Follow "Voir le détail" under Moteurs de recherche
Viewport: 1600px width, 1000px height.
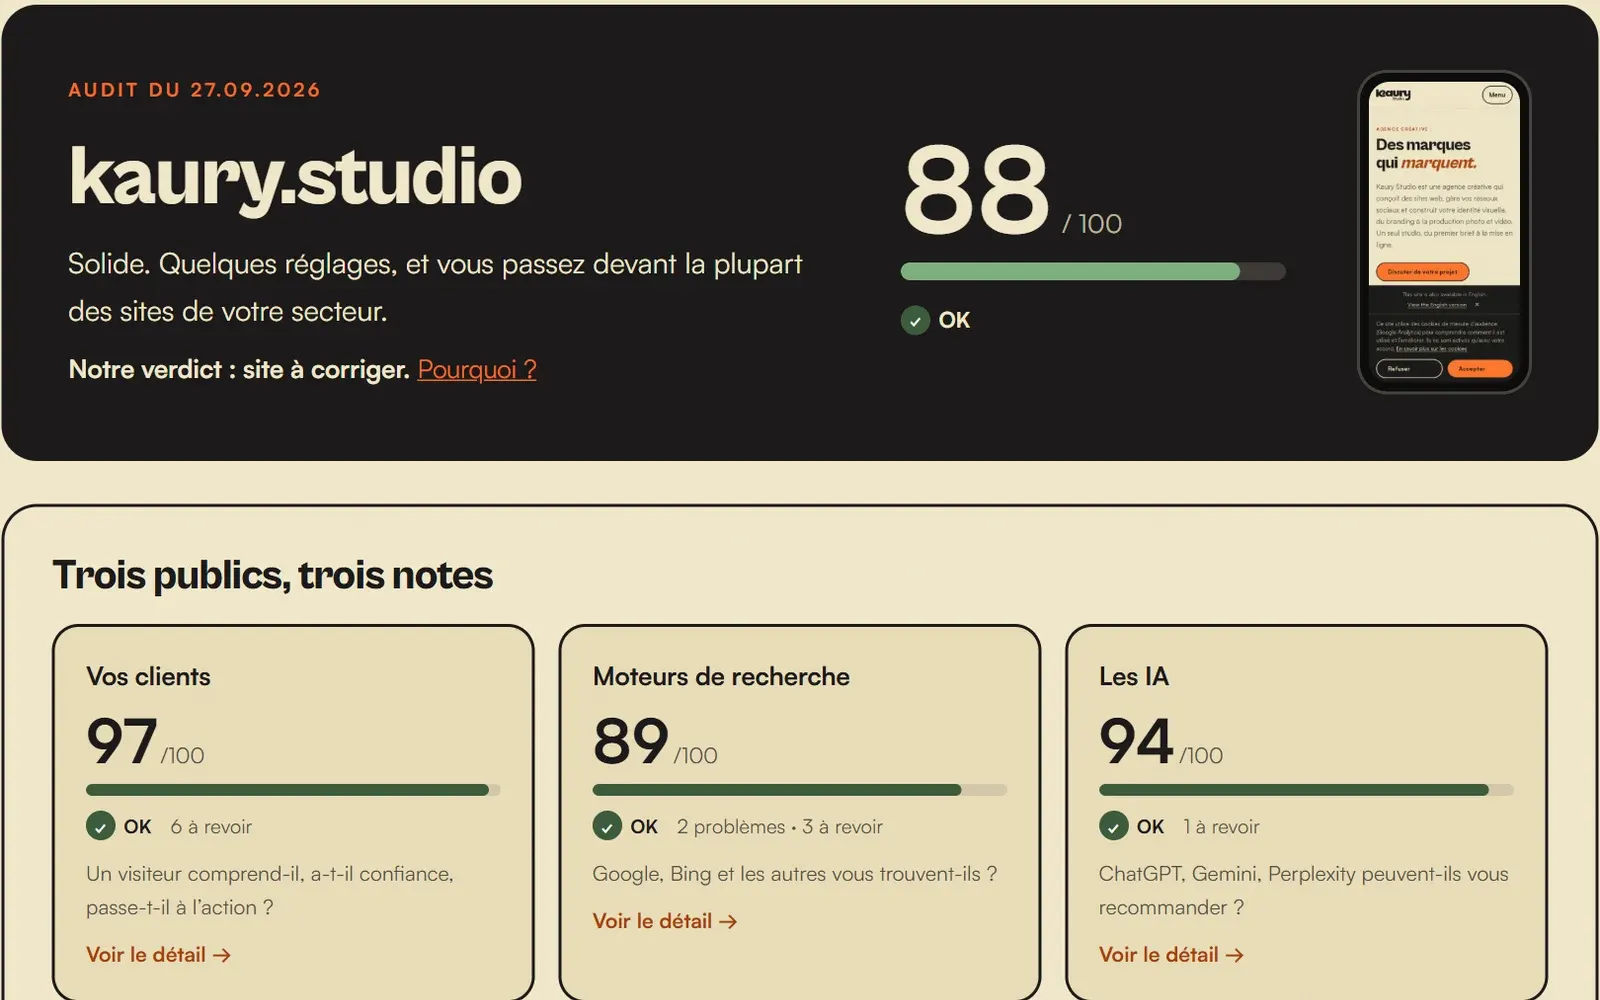tap(665, 921)
